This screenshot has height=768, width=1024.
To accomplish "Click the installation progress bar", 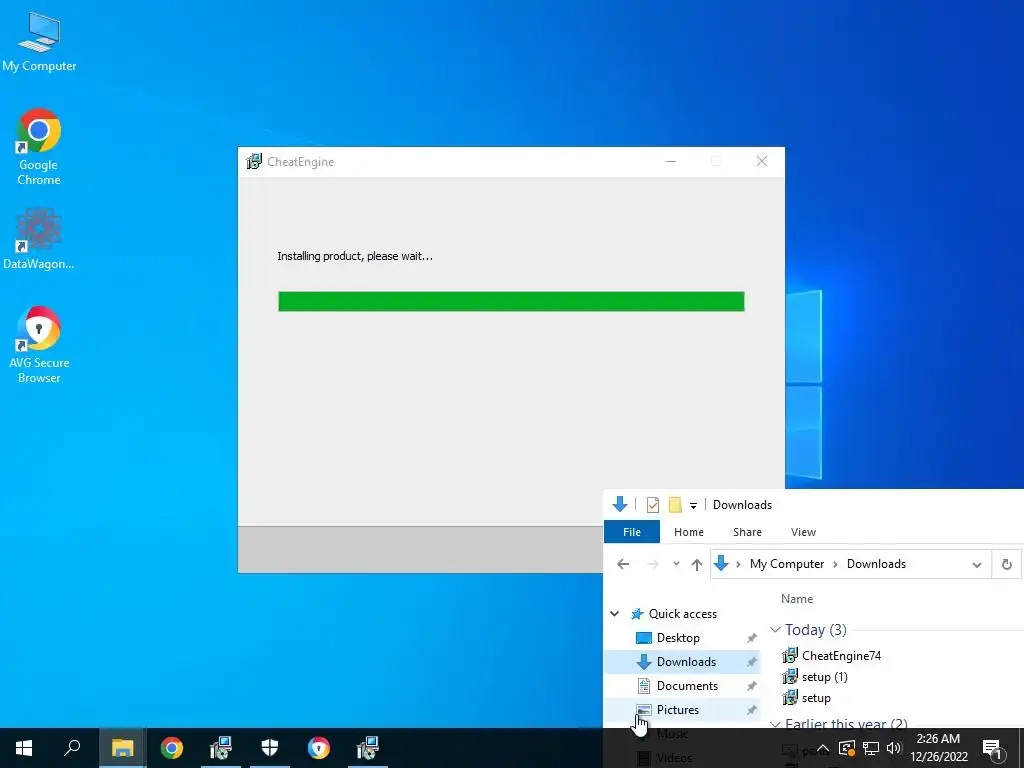I will (511, 301).
